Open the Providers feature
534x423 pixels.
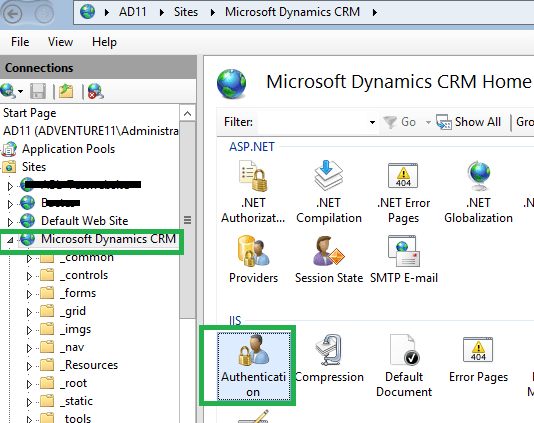253,260
